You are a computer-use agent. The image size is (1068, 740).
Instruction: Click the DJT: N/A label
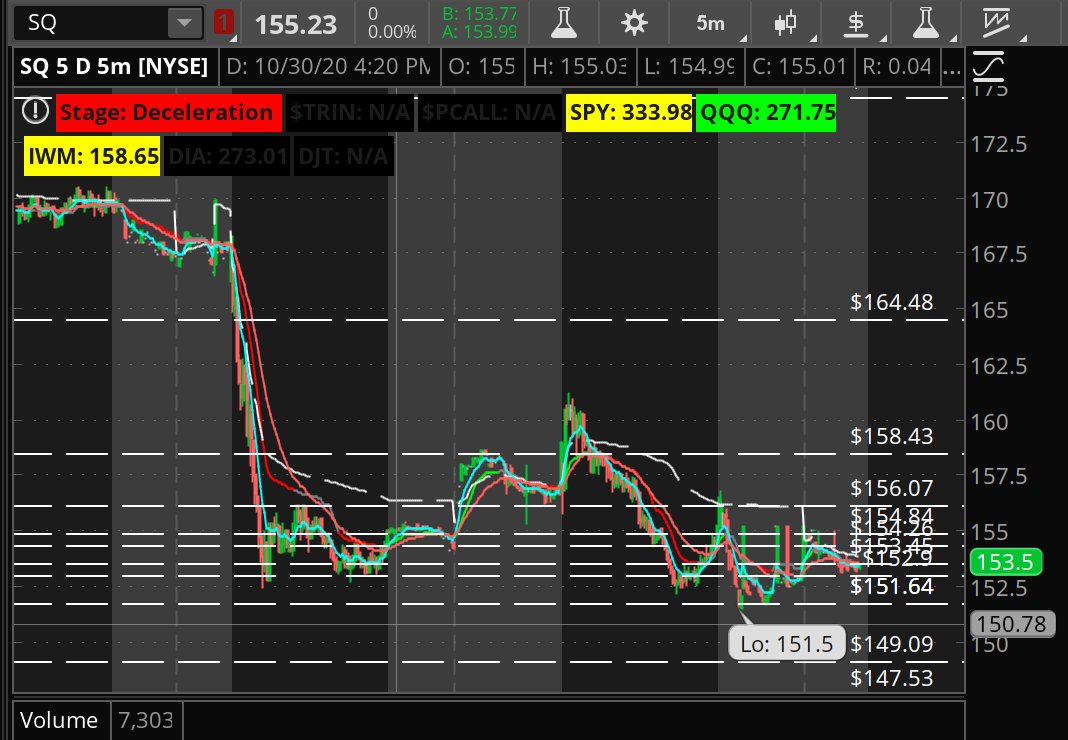[343, 156]
